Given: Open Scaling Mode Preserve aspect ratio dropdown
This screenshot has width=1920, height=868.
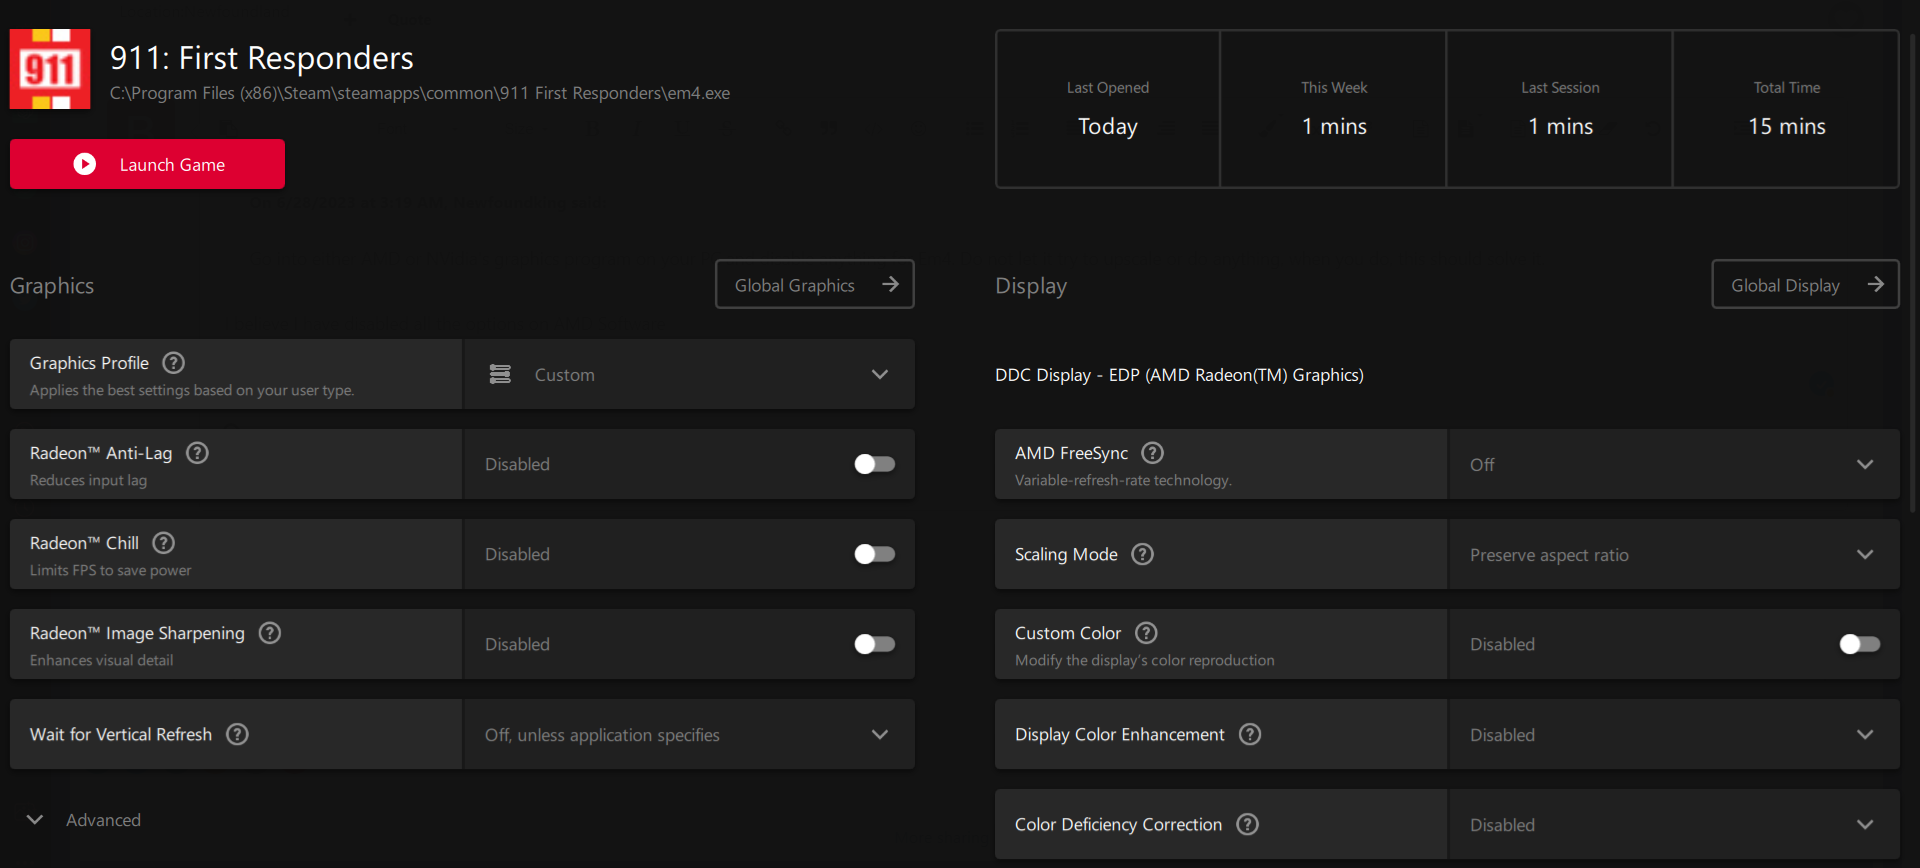Looking at the screenshot, I should coord(1673,554).
